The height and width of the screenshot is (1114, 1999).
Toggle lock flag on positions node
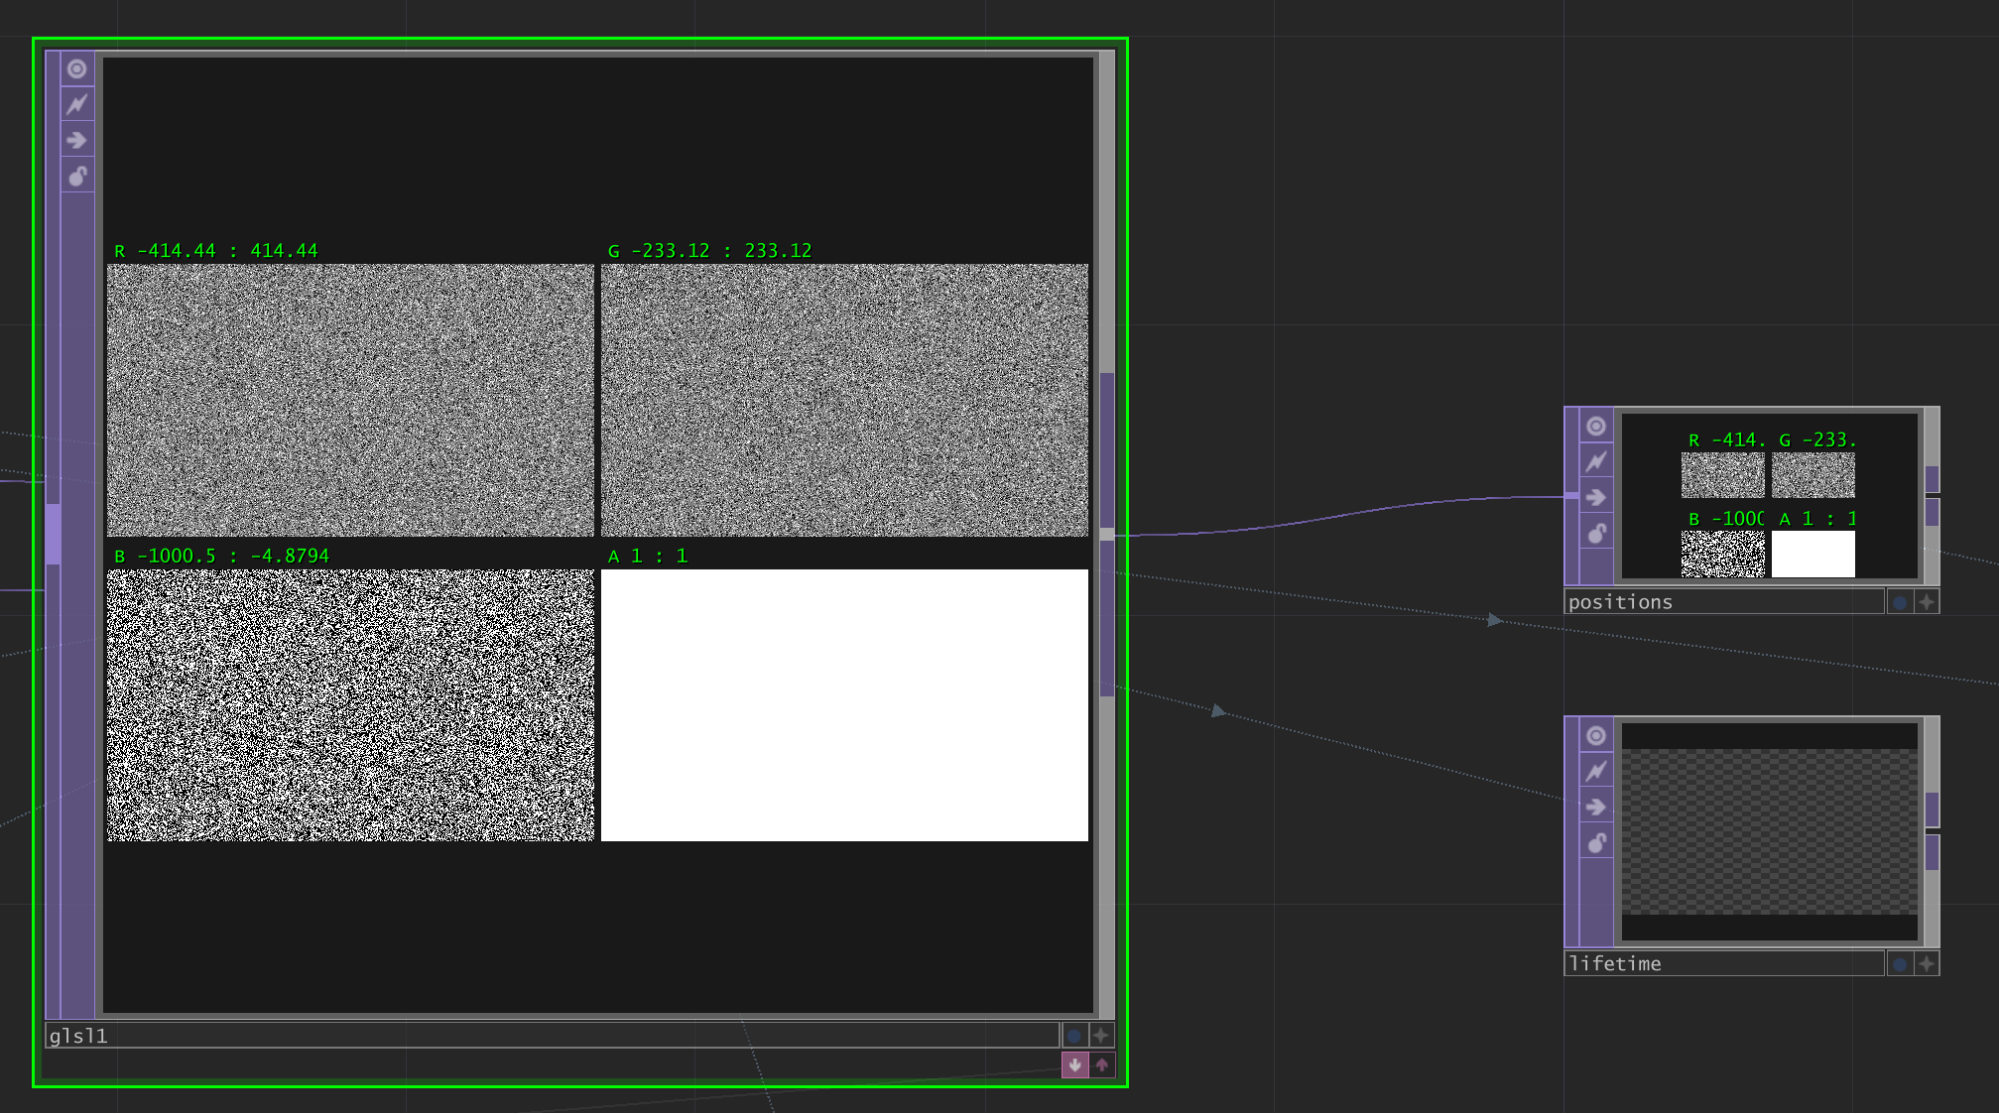point(1596,534)
